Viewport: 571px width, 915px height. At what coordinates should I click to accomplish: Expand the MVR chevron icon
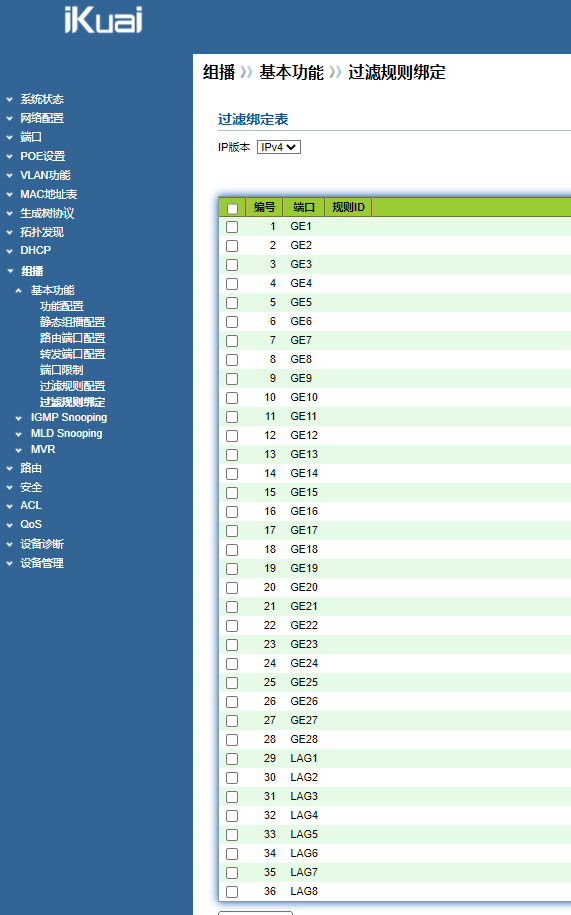(19, 450)
